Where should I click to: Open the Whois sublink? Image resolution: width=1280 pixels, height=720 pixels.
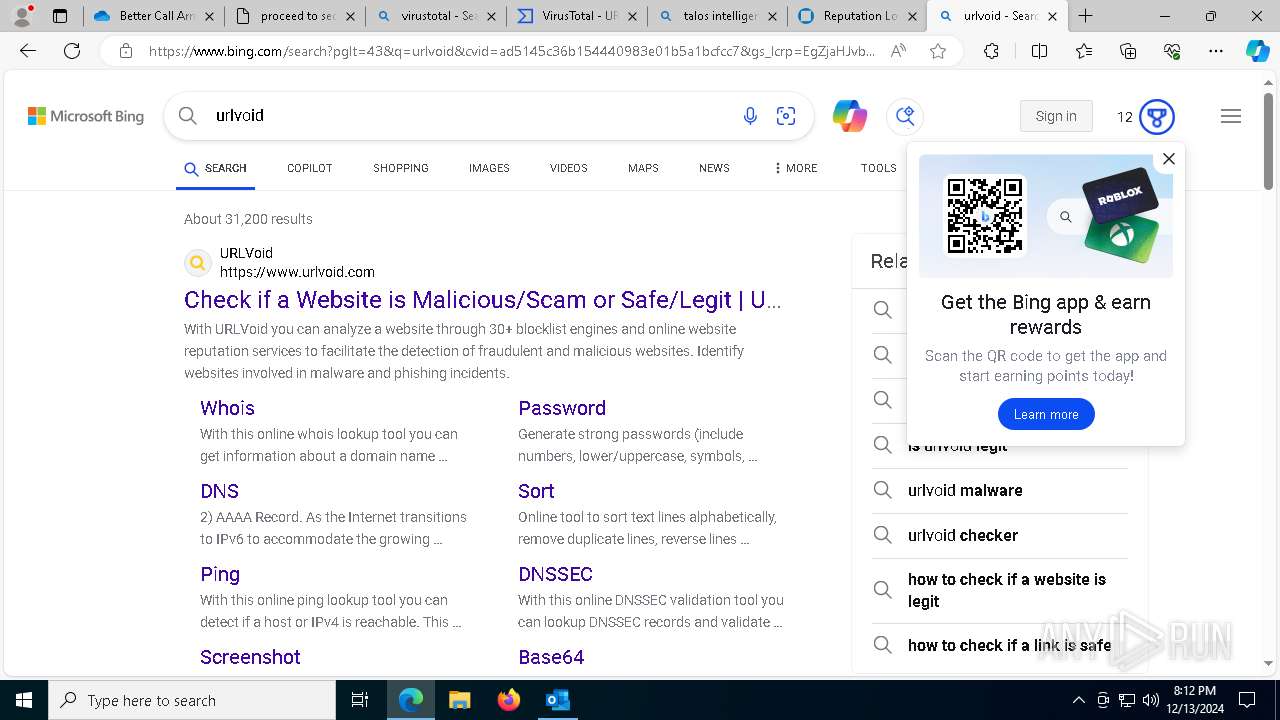pyautogui.click(x=227, y=408)
